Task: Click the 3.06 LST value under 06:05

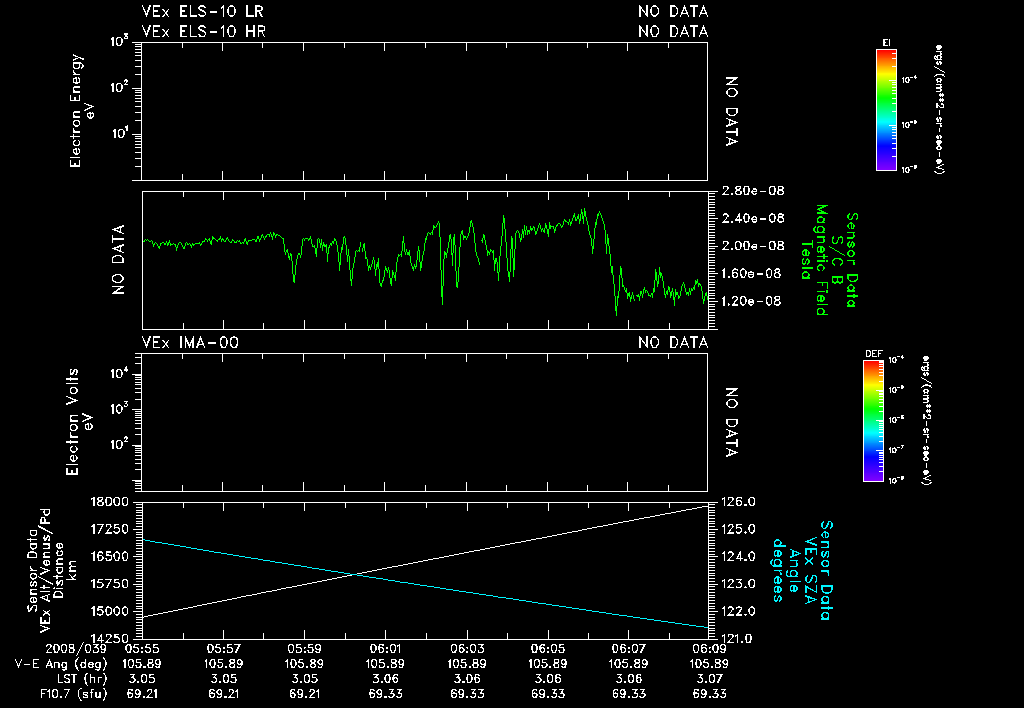Action: 547,679
